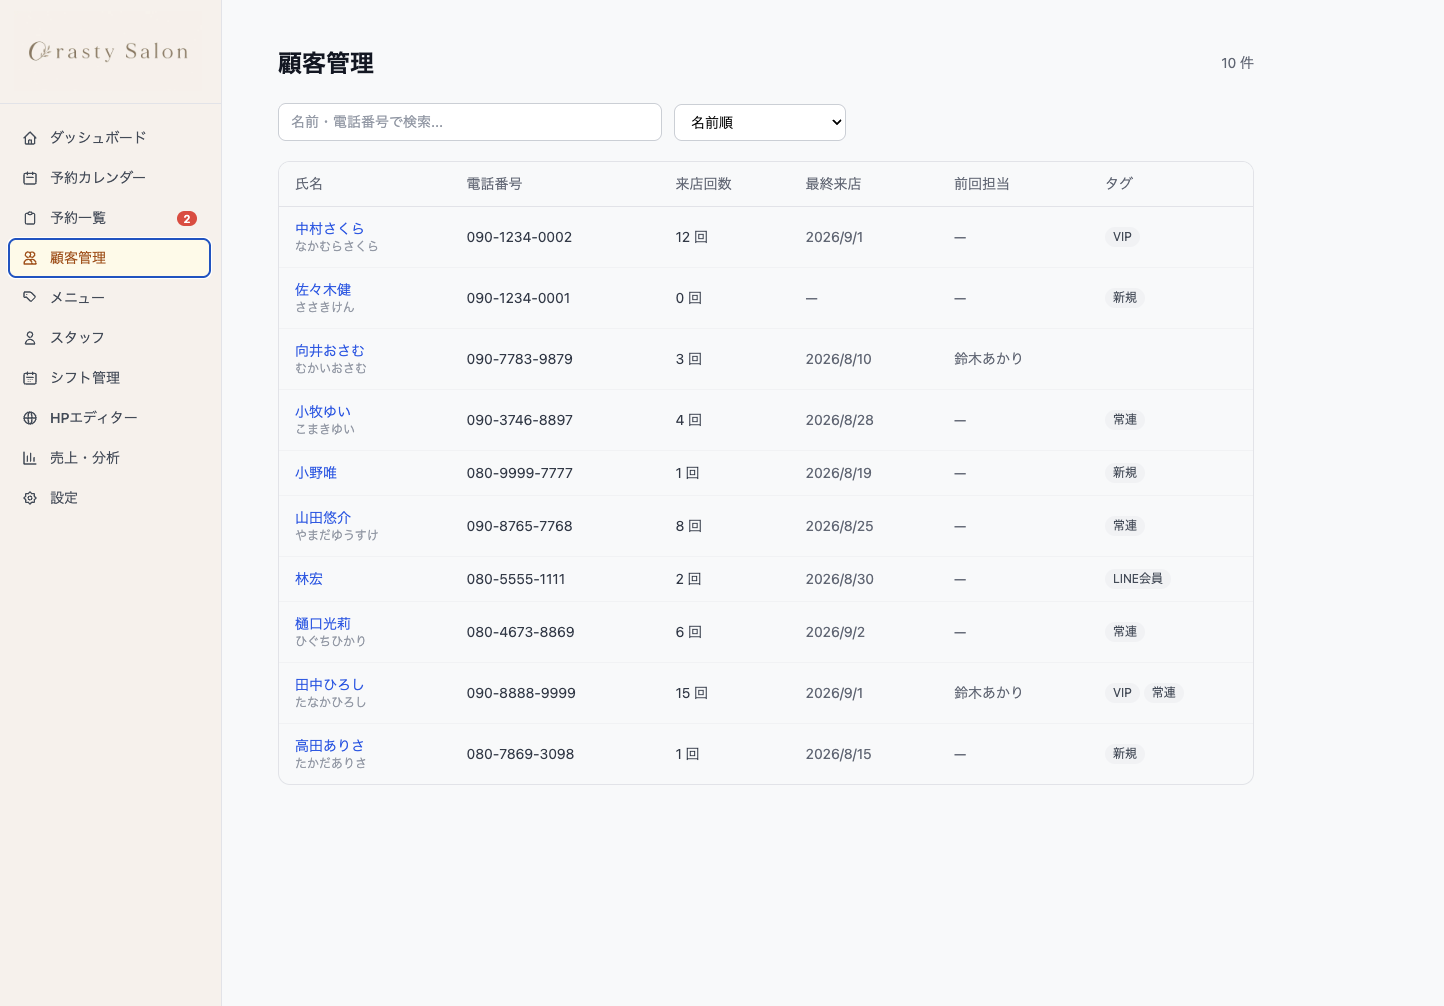Click the VIP tag in 中村さくら's row
Image resolution: width=1444 pixels, height=1006 pixels.
(x=1123, y=237)
